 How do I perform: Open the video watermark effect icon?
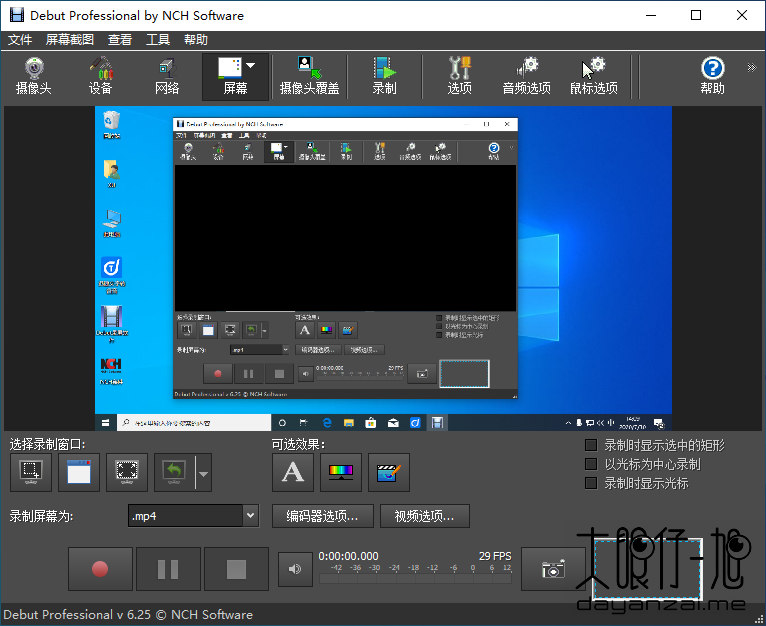[388, 472]
